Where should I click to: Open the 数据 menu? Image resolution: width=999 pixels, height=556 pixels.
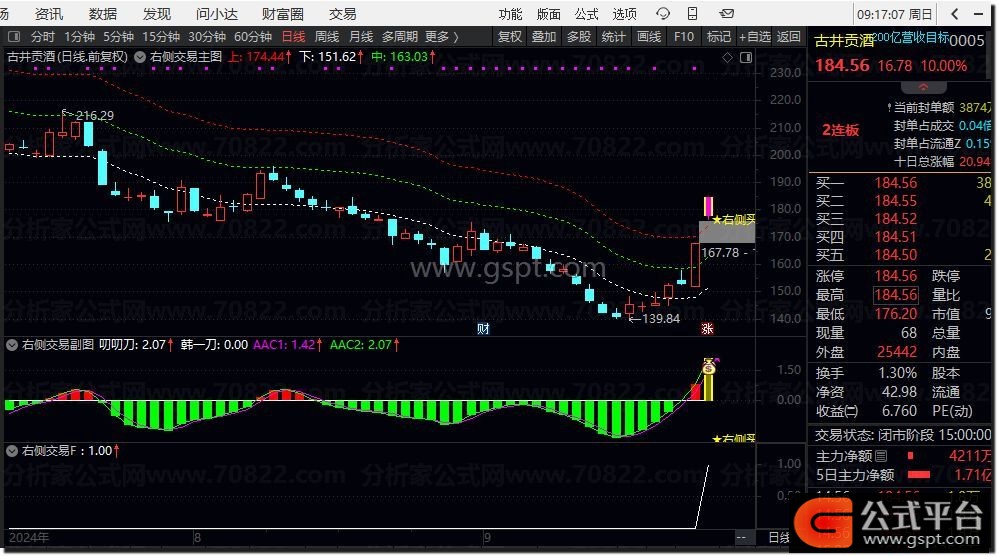pyautogui.click(x=103, y=14)
